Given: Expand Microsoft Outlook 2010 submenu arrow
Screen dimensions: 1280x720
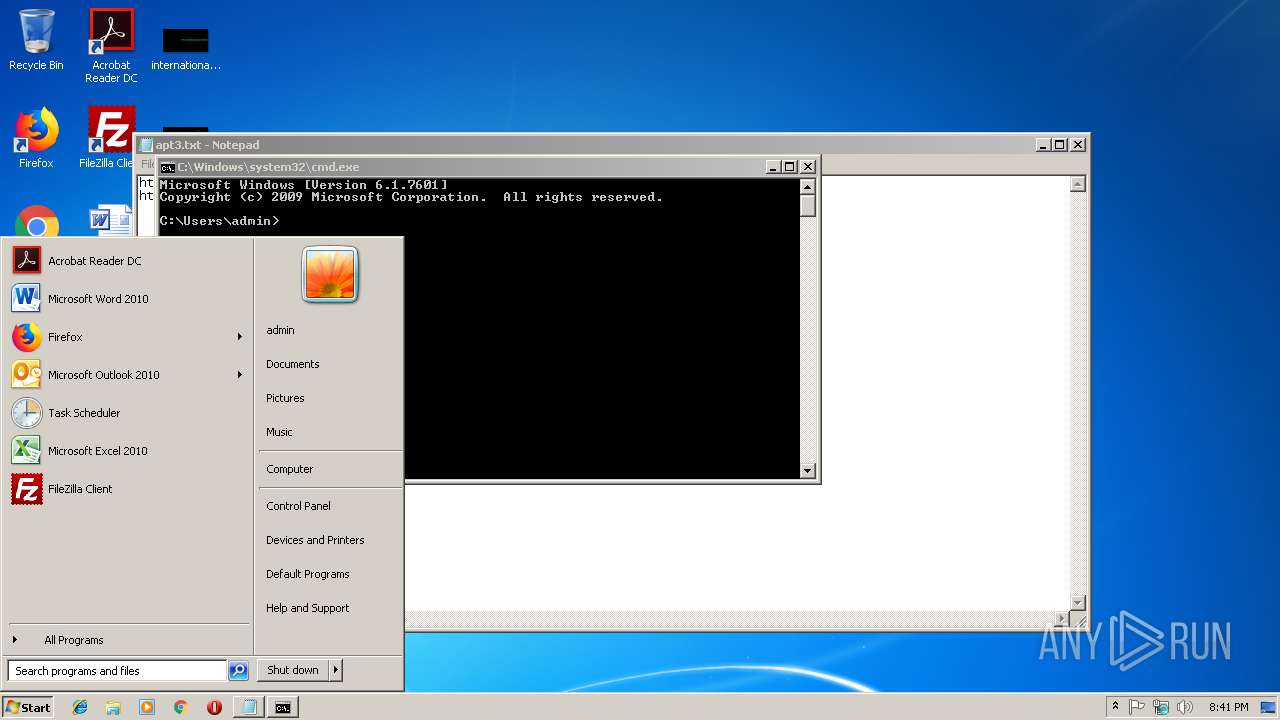Looking at the screenshot, I should point(240,375).
